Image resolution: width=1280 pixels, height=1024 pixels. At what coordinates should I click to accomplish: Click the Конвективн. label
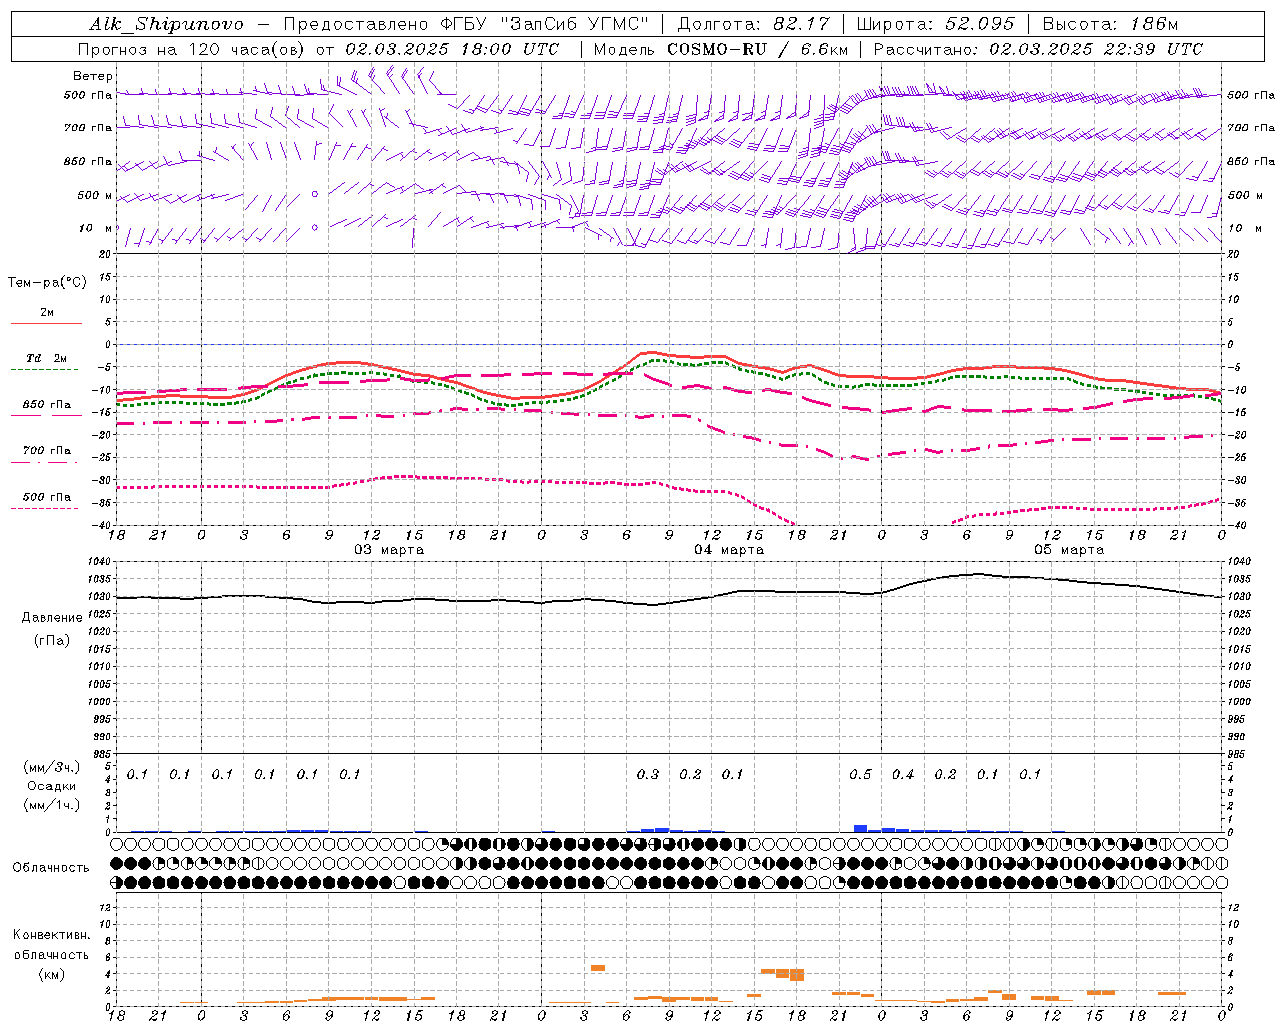point(52,935)
